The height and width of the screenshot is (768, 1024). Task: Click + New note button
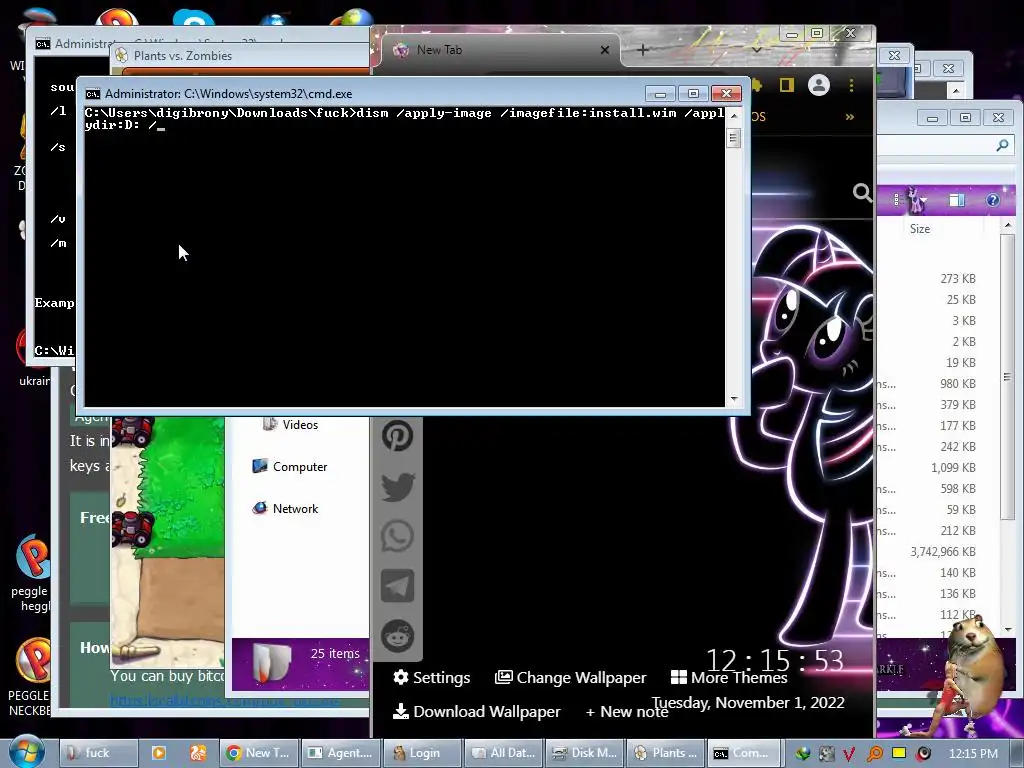click(627, 712)
